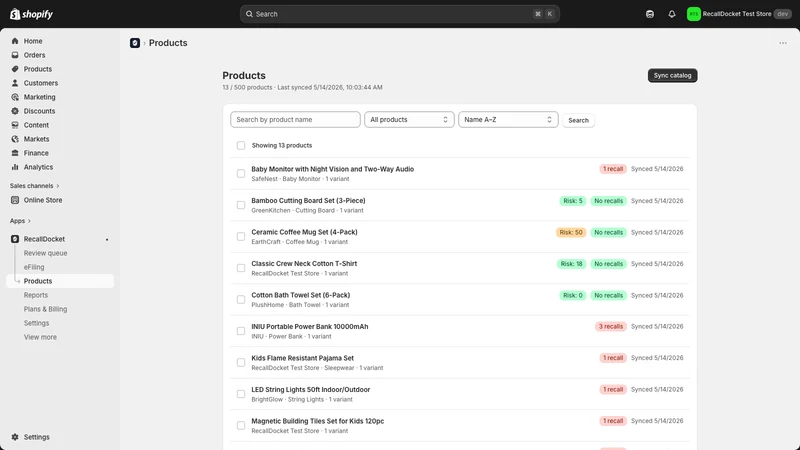Viewport: 800px width, 450px height.
Task: Open Orders via its sidebar icon
Action: (x=15, y=55)
